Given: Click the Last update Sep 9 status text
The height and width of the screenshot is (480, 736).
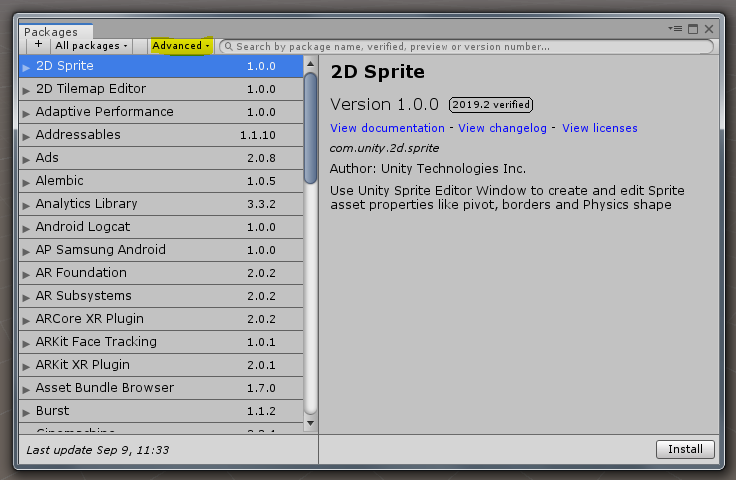Looking at the screenshot, I should pos(98,450).
